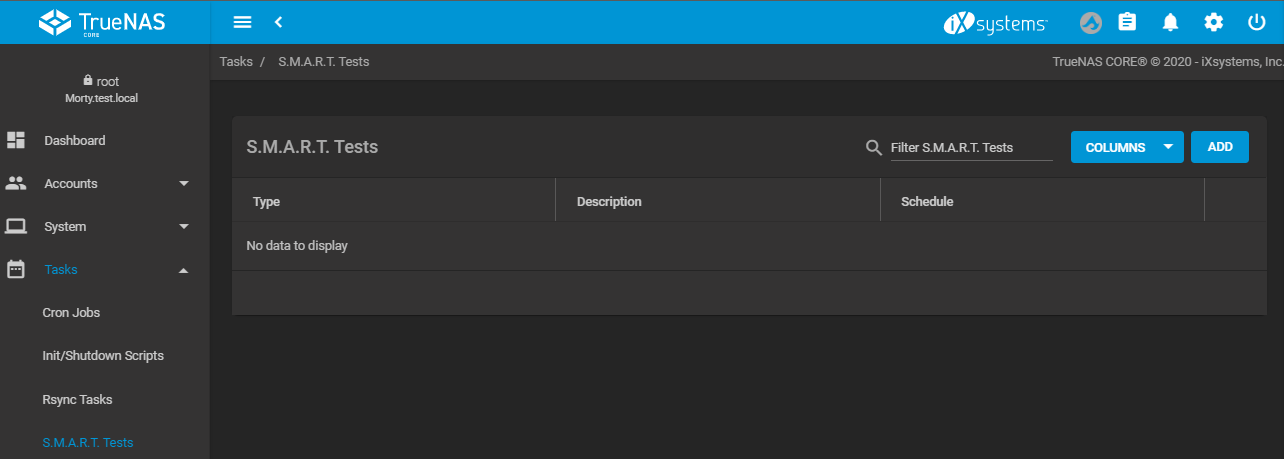Click the System label in sidebar
The height and width of the screenshot is (459, 1284).
pyautogui.click(x=65, y=226)
